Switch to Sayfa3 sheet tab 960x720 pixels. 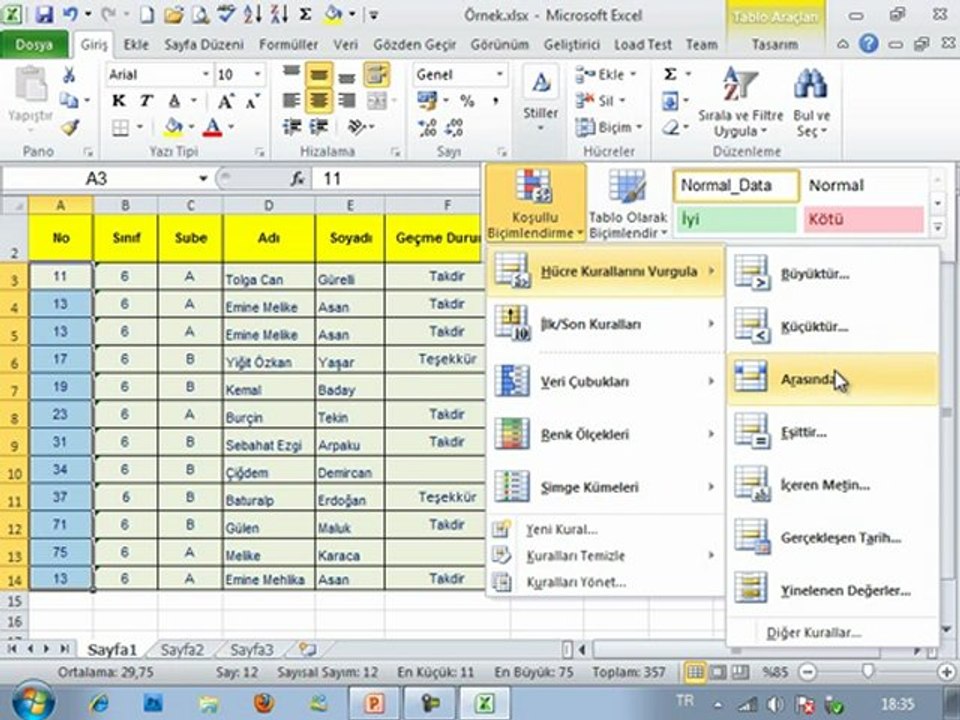tap(252, 650)
